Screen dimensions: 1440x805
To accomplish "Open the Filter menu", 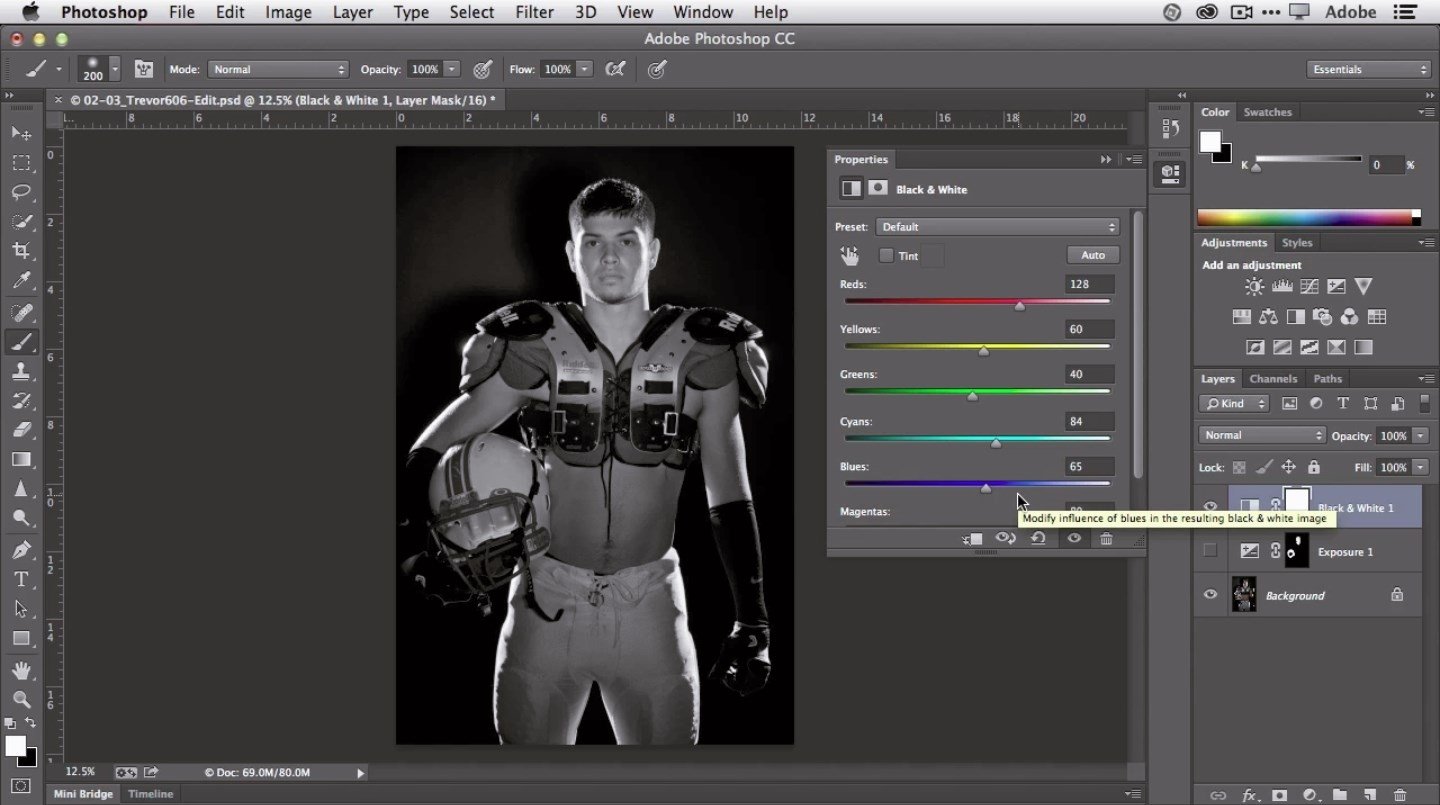I will (x=534, y=12).
